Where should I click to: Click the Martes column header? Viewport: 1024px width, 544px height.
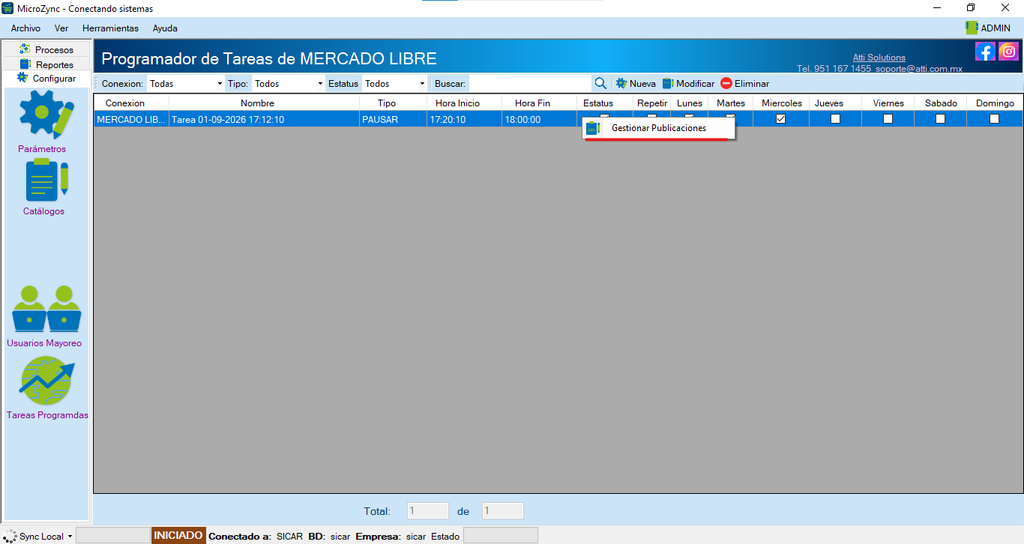(731, 103)
